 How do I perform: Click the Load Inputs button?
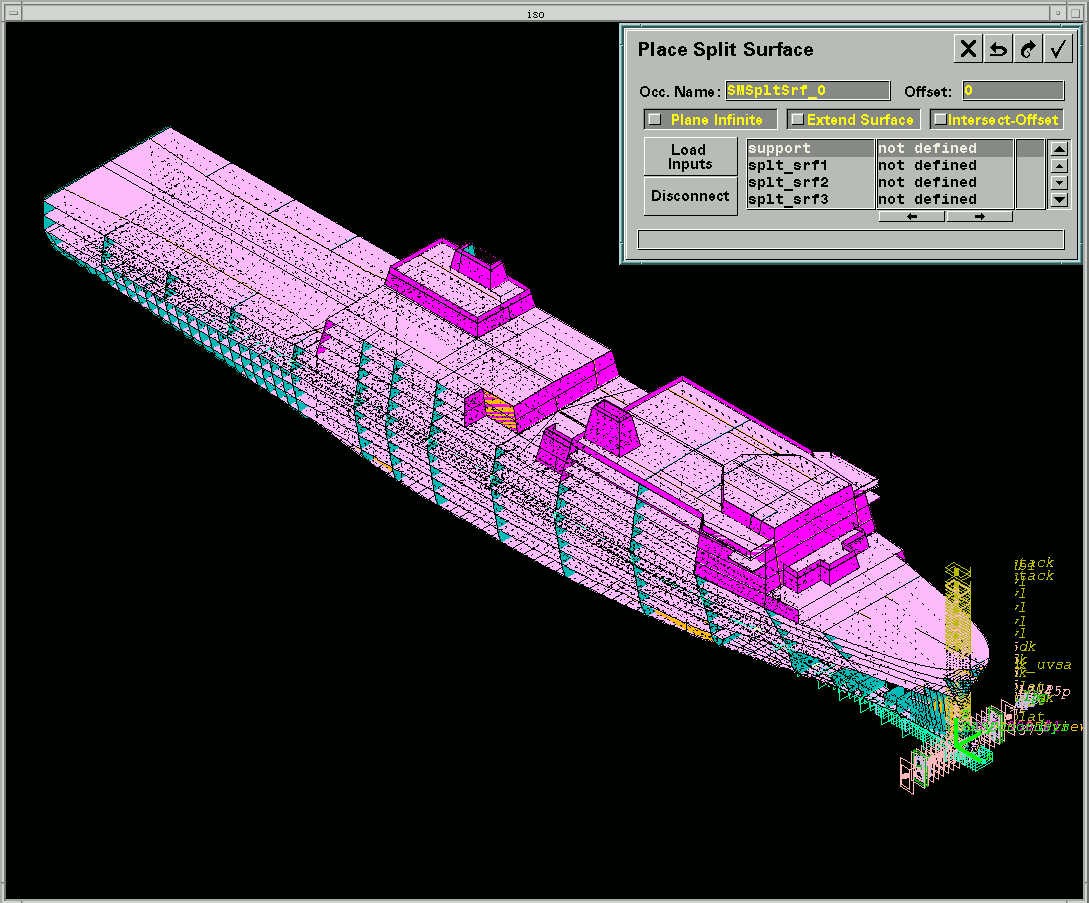point(690,156)
